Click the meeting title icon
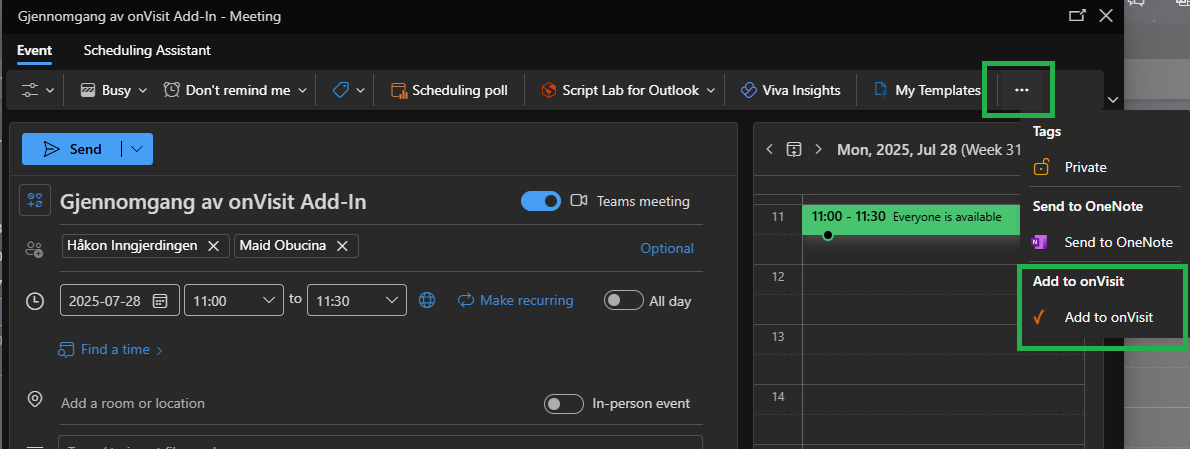The image size is (1190, 449). [x=35, y=200]
